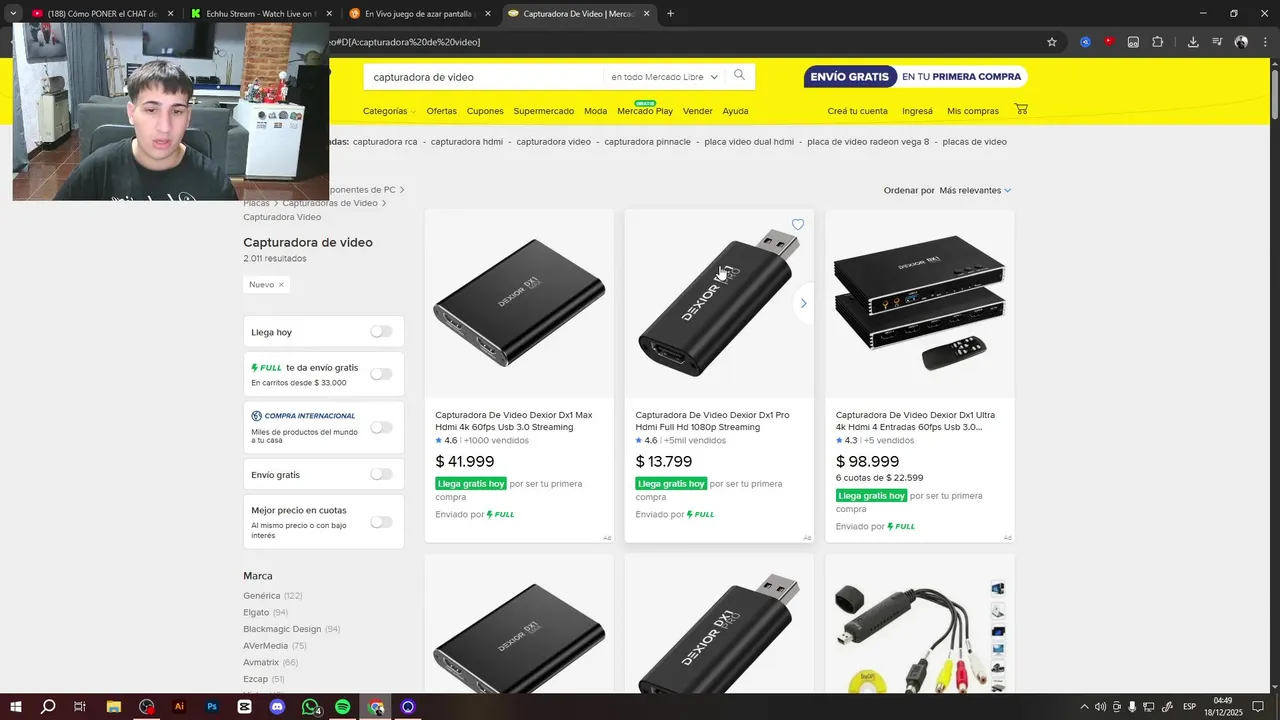
Task: Show hidden system tray icons
Action: (x=1085, y=707)
